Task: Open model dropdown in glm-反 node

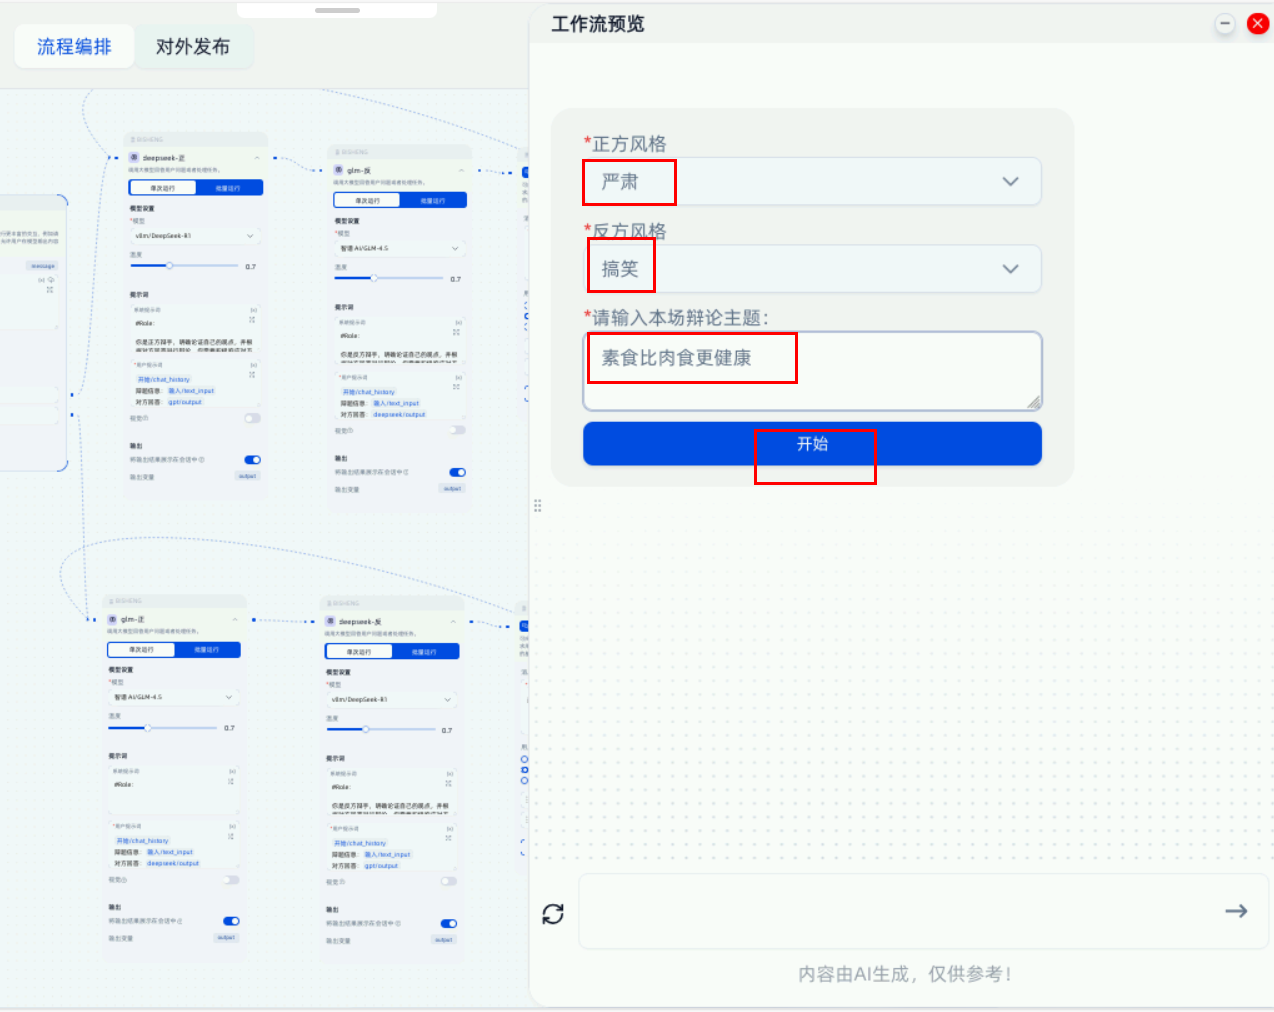Action: (x=400, y=248)
